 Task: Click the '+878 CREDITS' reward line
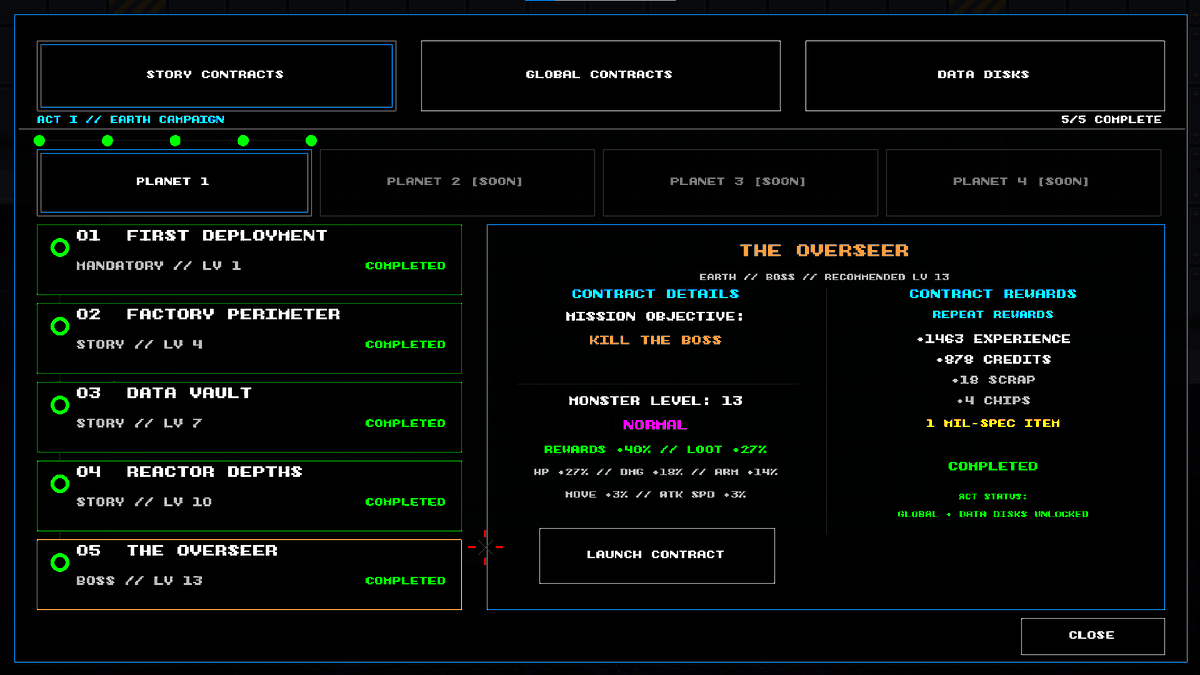pos(993,359)
